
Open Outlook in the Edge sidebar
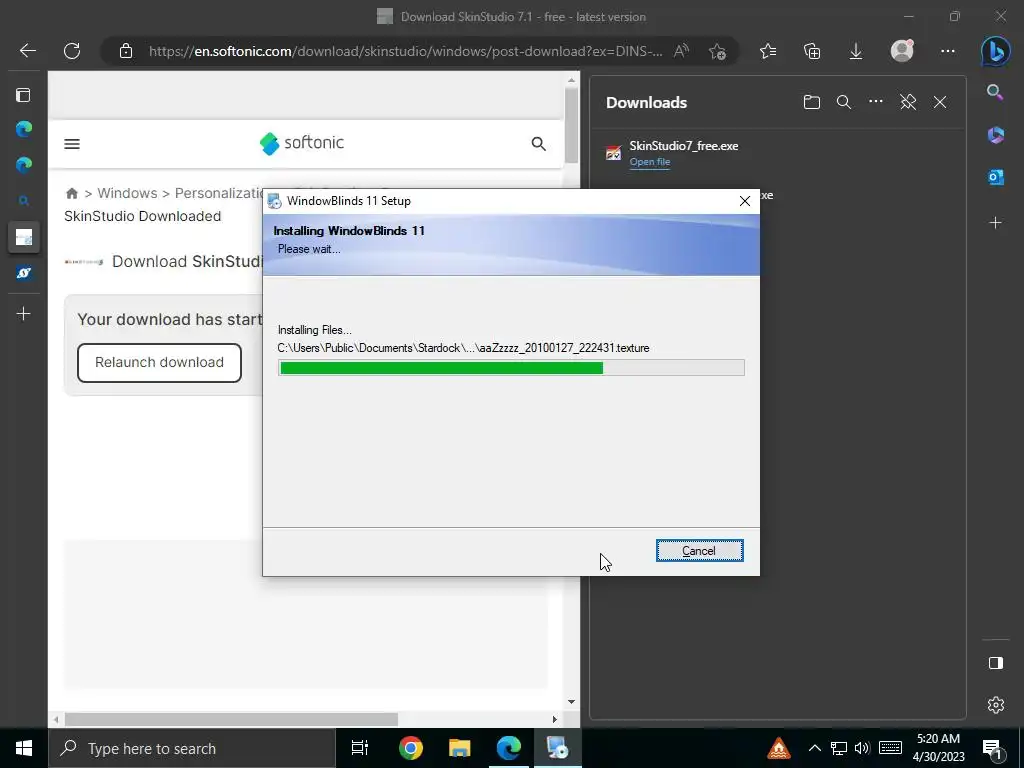pos(995,177)
